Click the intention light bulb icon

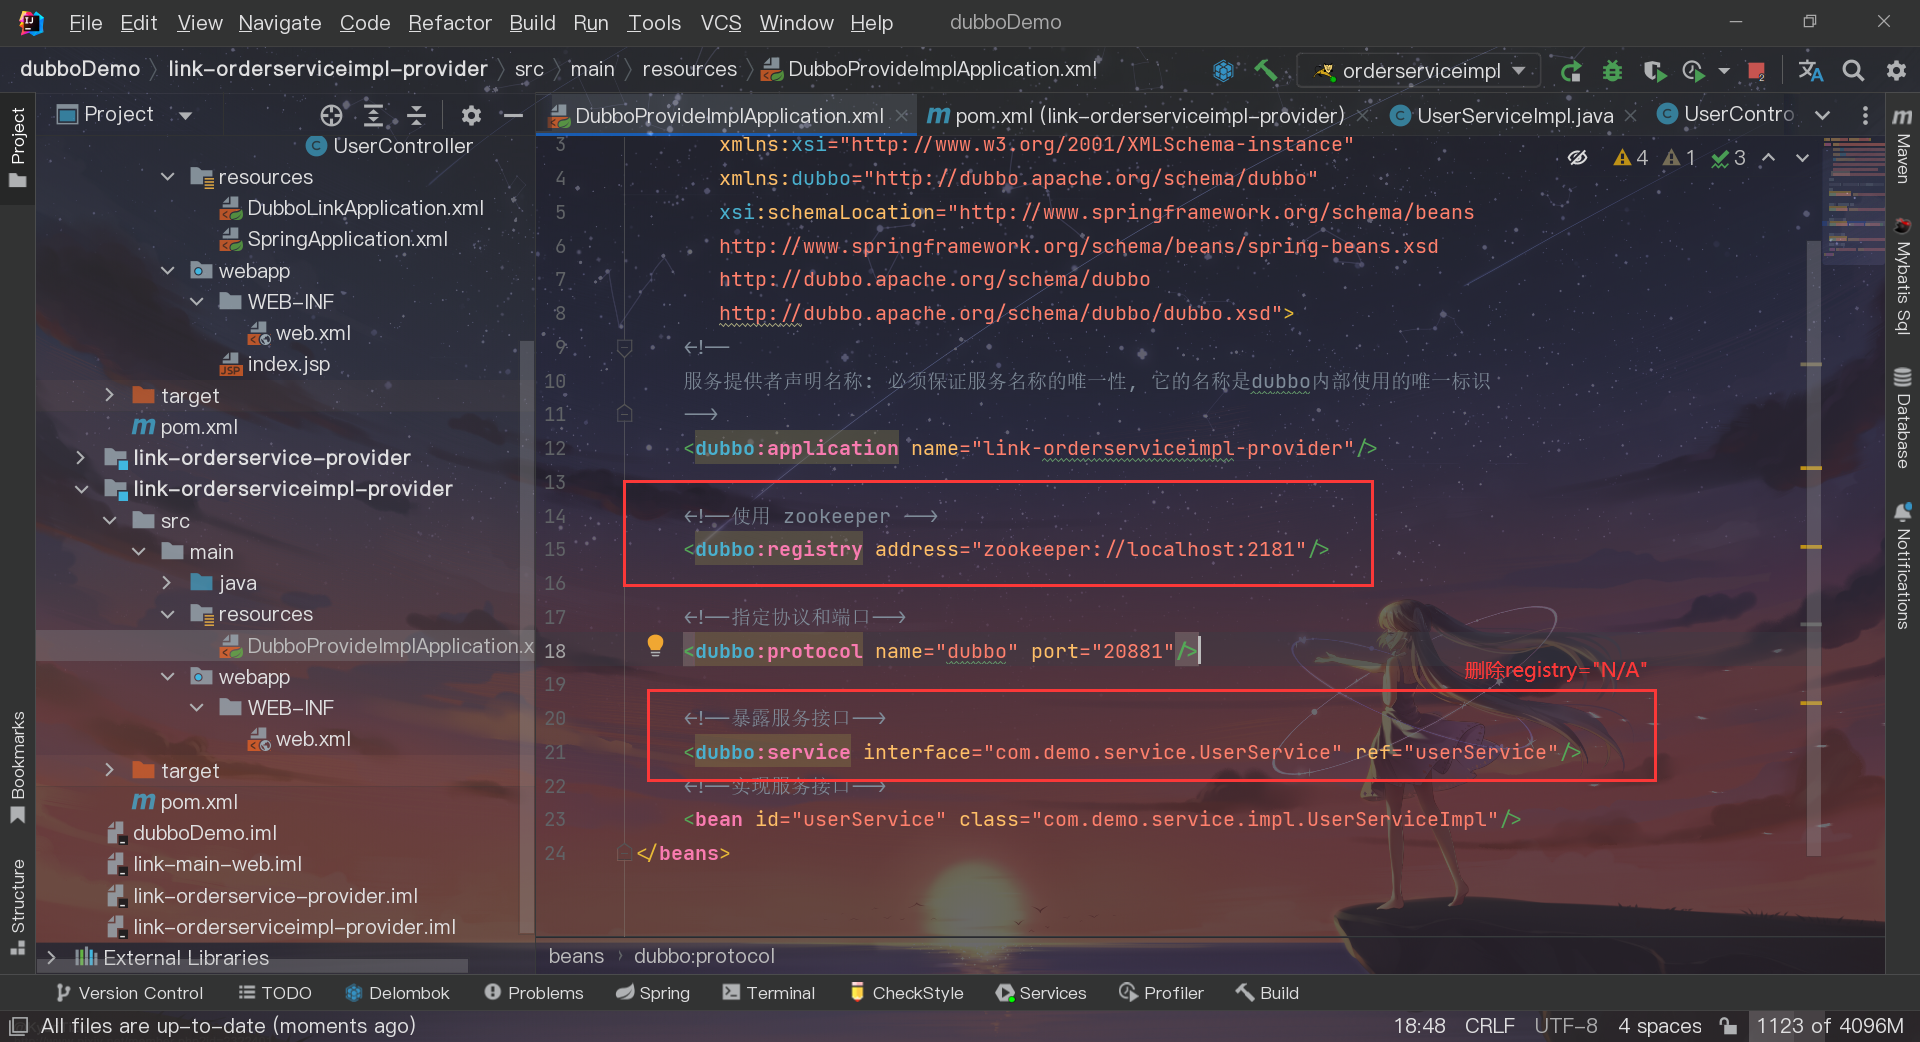click(x=655, y=645)
